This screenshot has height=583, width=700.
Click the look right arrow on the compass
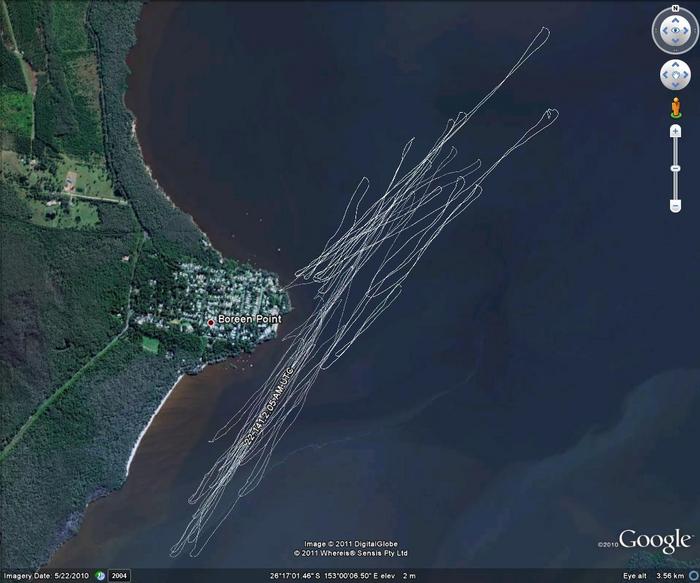click(x=687, y=31)
